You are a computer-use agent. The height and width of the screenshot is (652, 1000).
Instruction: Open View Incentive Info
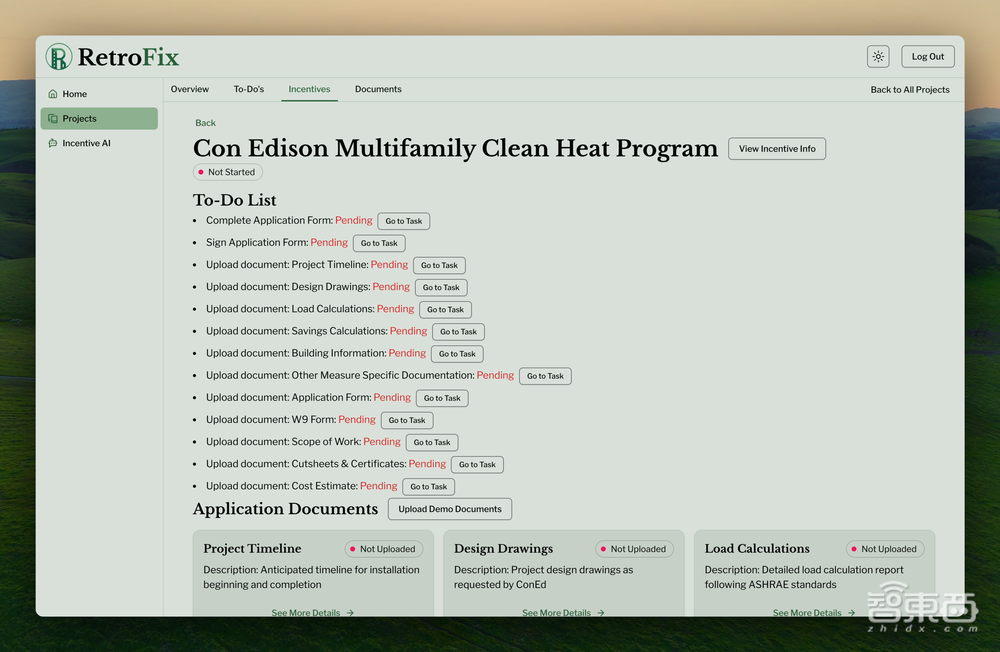[x=777, y=149]
